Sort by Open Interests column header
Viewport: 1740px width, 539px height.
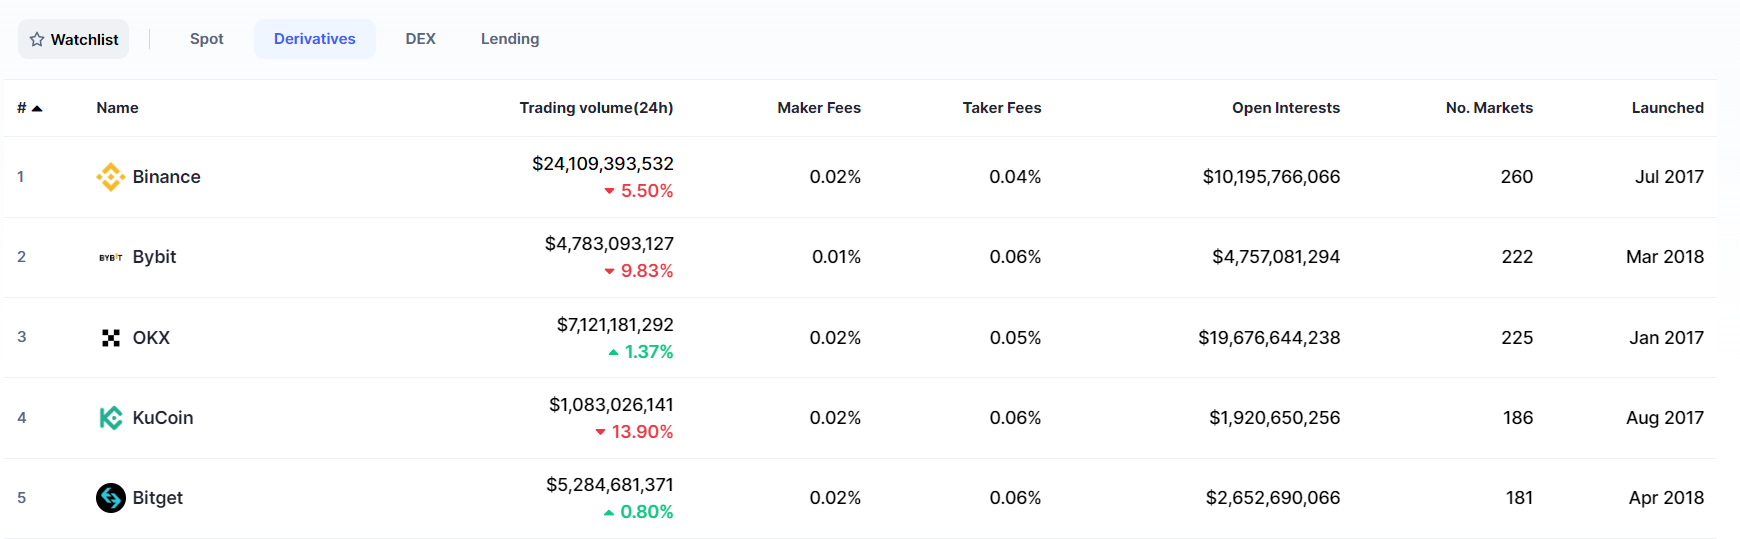[1286, 108]
